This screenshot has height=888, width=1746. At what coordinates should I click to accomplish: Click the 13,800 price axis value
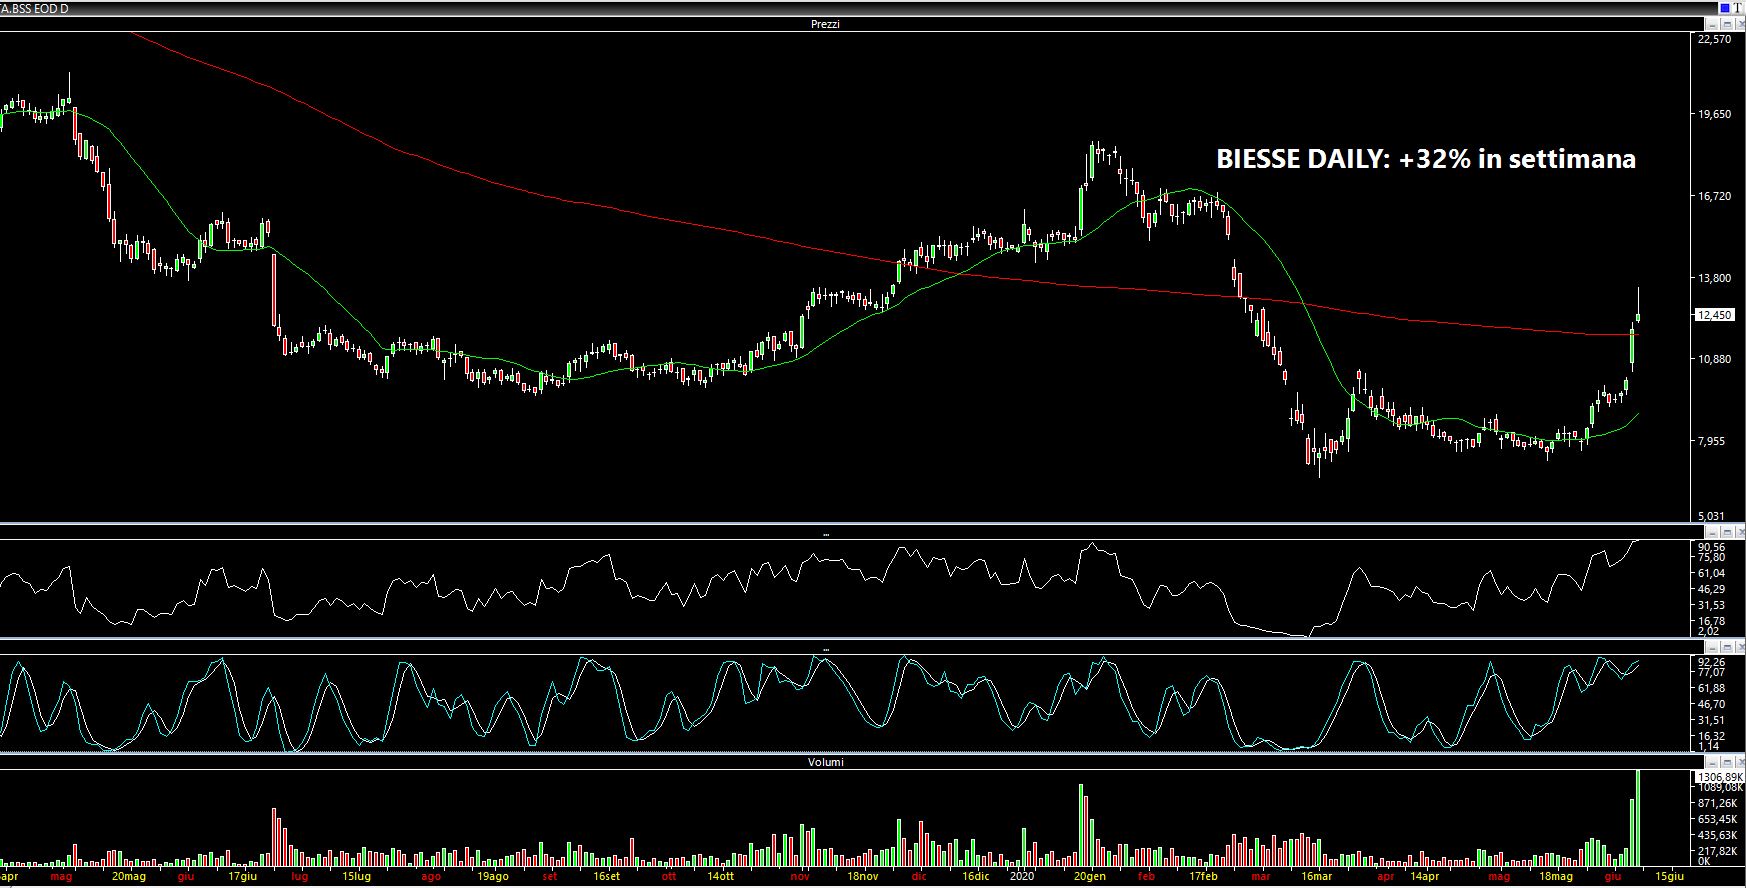[x=1714, y=279]
